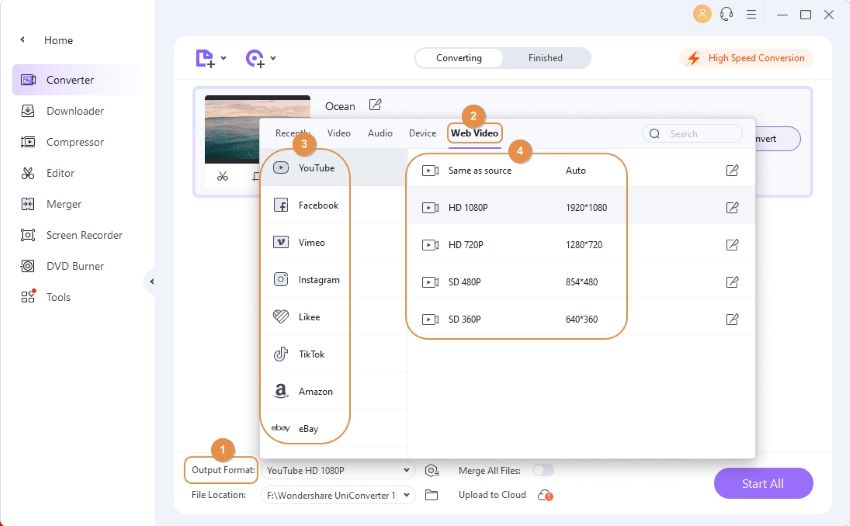850x526 pixels.
Task: Click the Ocean video thumbnail
Action: point(232,130)
